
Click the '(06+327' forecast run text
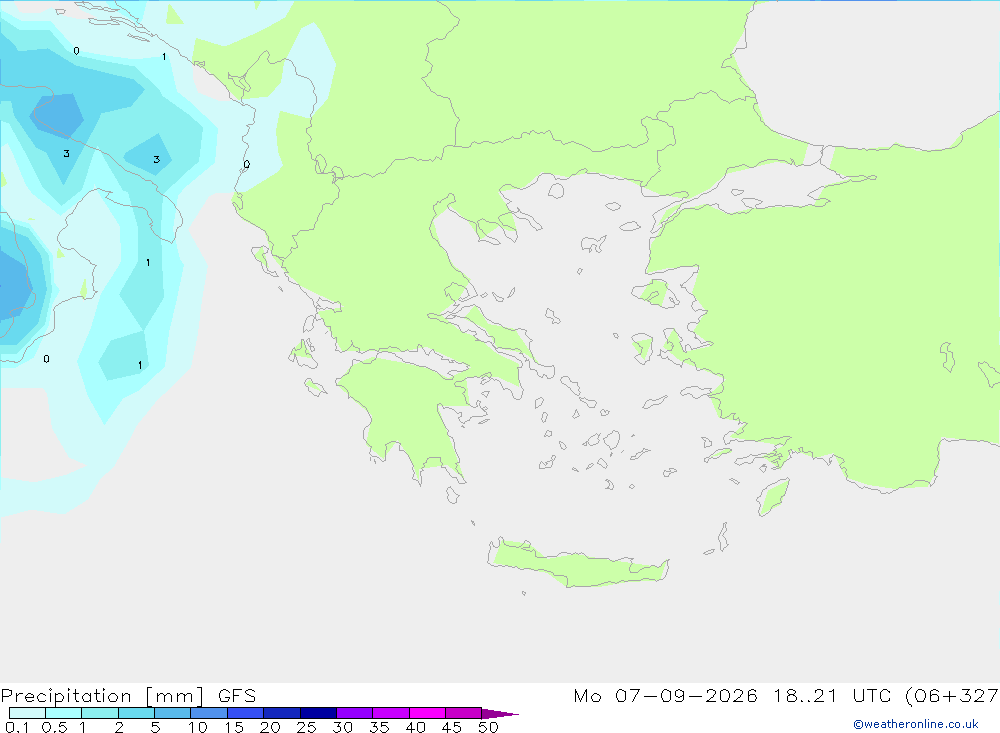pos(952,696)
